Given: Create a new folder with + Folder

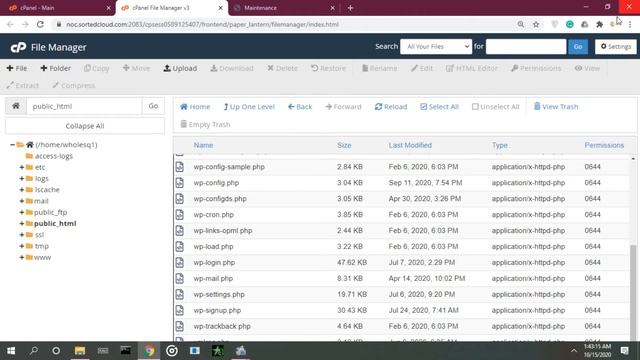Looking at the screenshot, I should tap(56, 68).
